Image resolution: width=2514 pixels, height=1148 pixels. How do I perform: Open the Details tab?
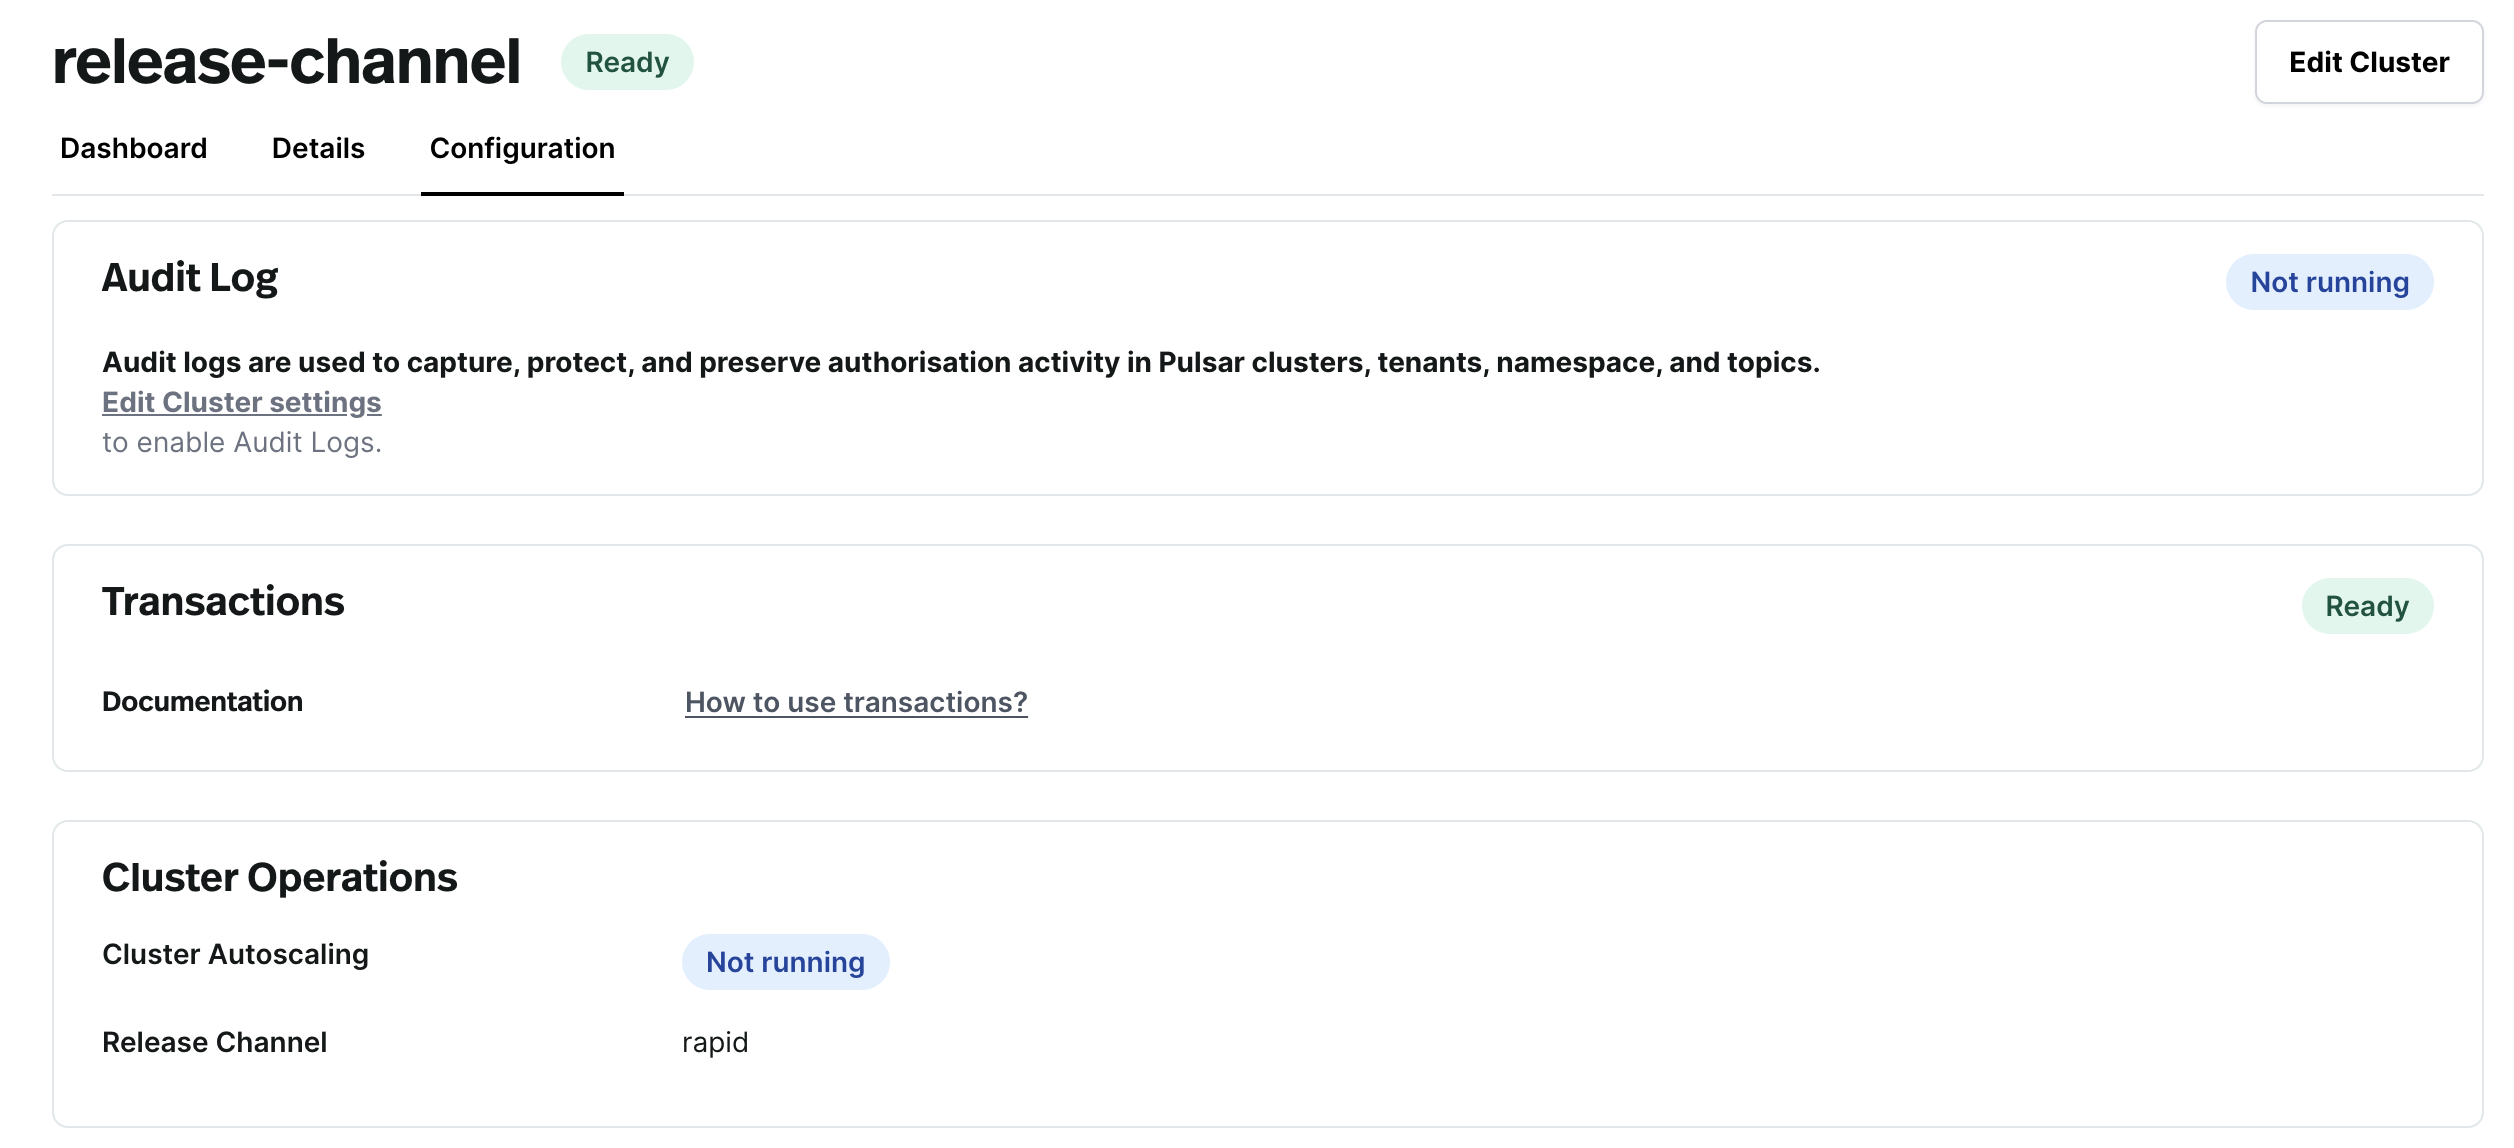318,148
